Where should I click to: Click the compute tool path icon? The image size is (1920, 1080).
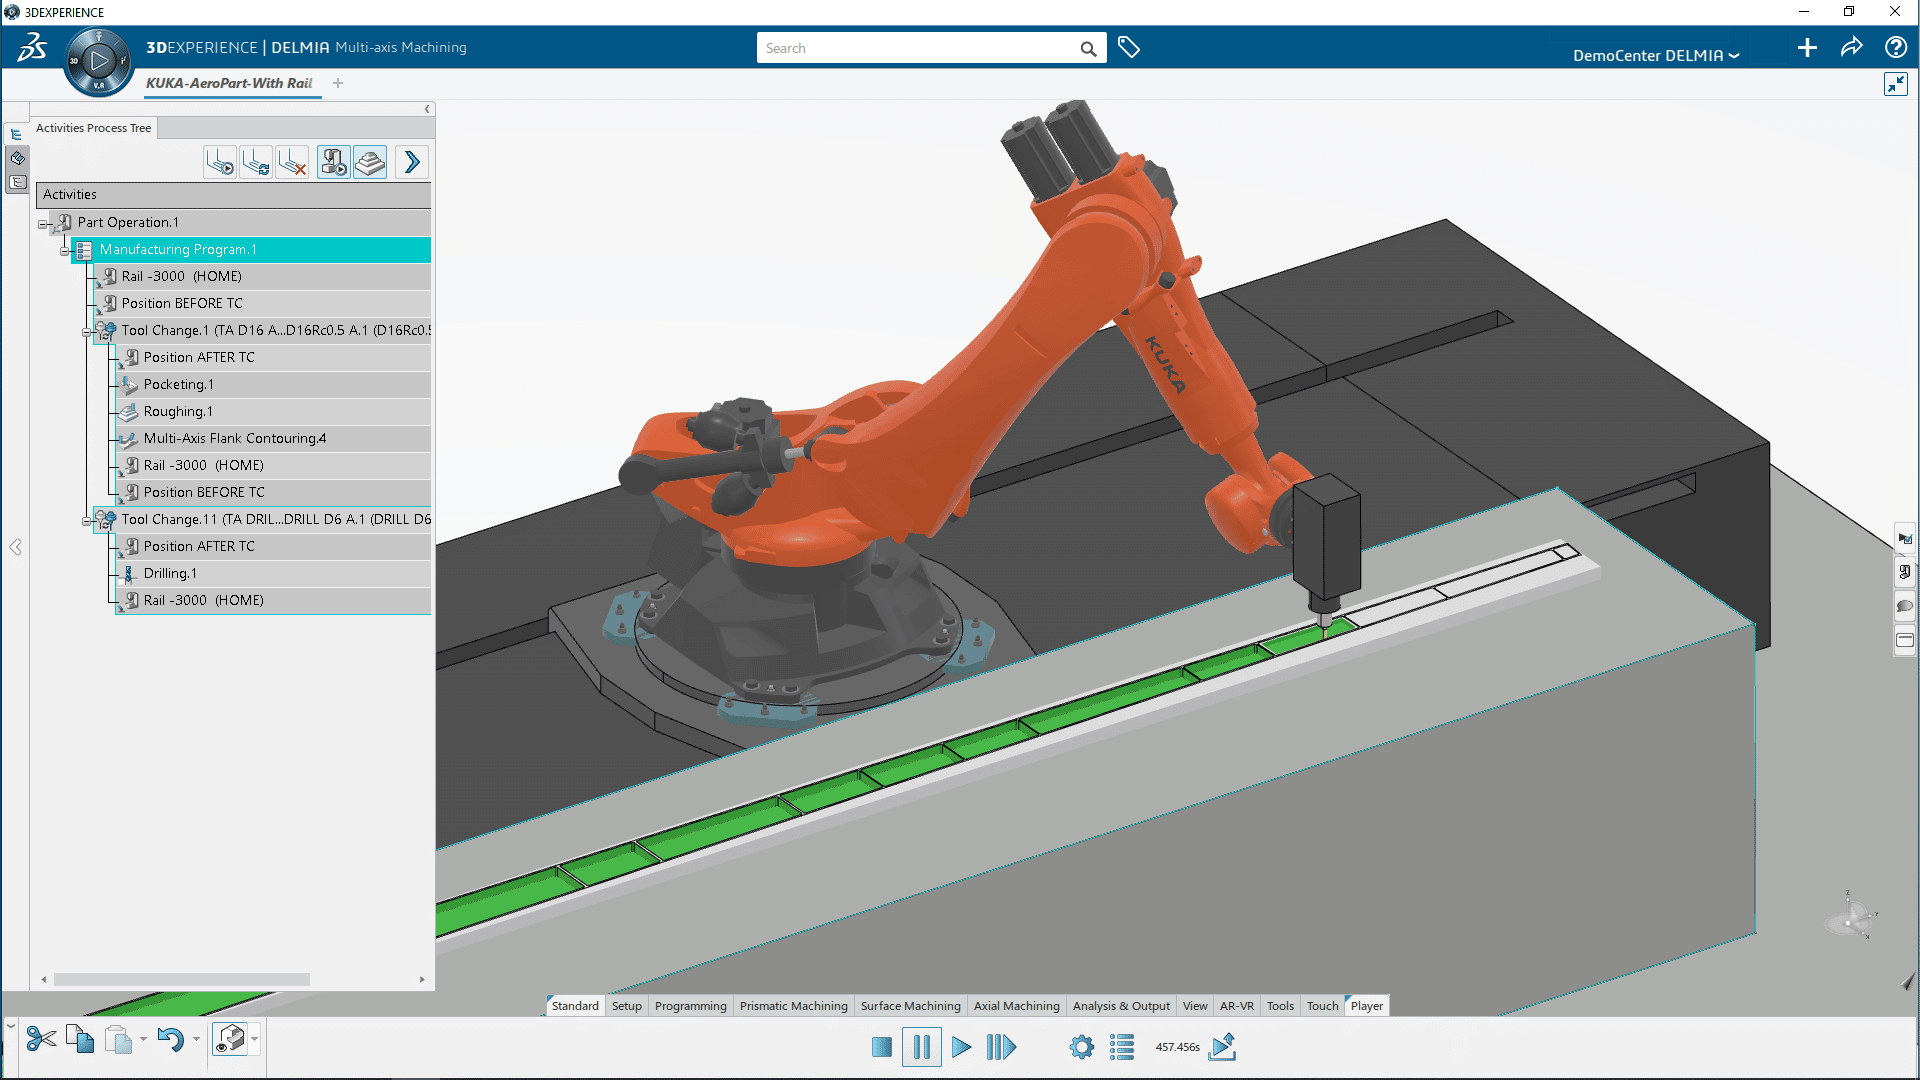(256, 162)
